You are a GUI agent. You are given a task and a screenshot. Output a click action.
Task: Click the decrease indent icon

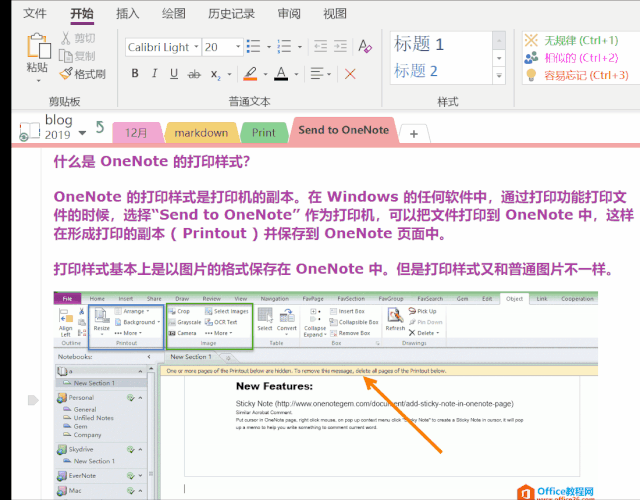click(x=320, y=47)
